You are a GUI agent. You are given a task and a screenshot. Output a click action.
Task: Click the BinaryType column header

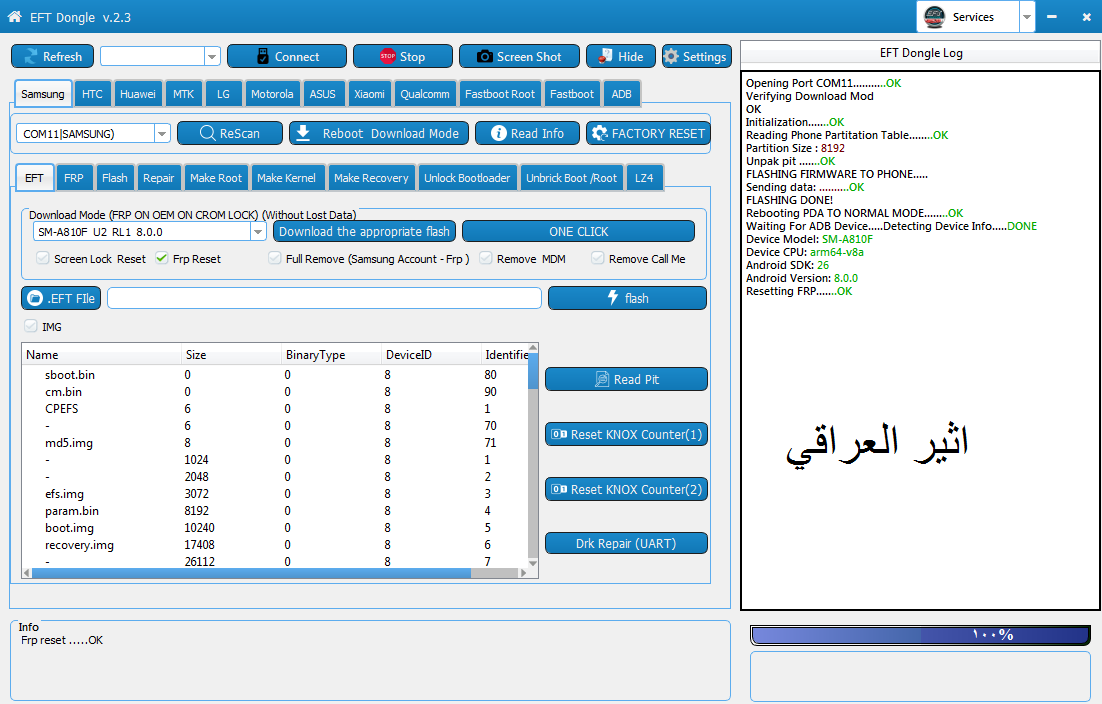[x=331, y=355]
